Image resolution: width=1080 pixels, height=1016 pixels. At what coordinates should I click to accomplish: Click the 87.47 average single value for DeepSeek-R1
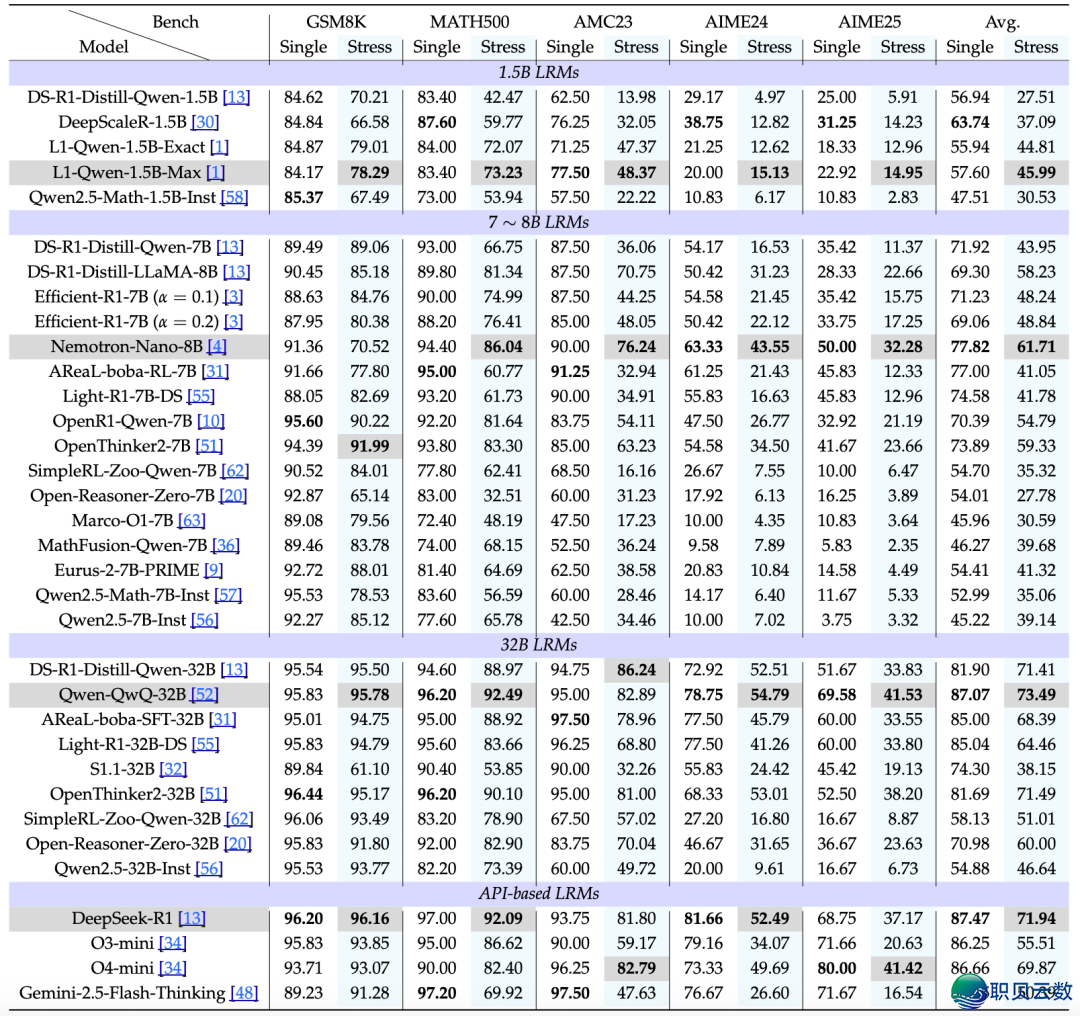tap(970, 918)
